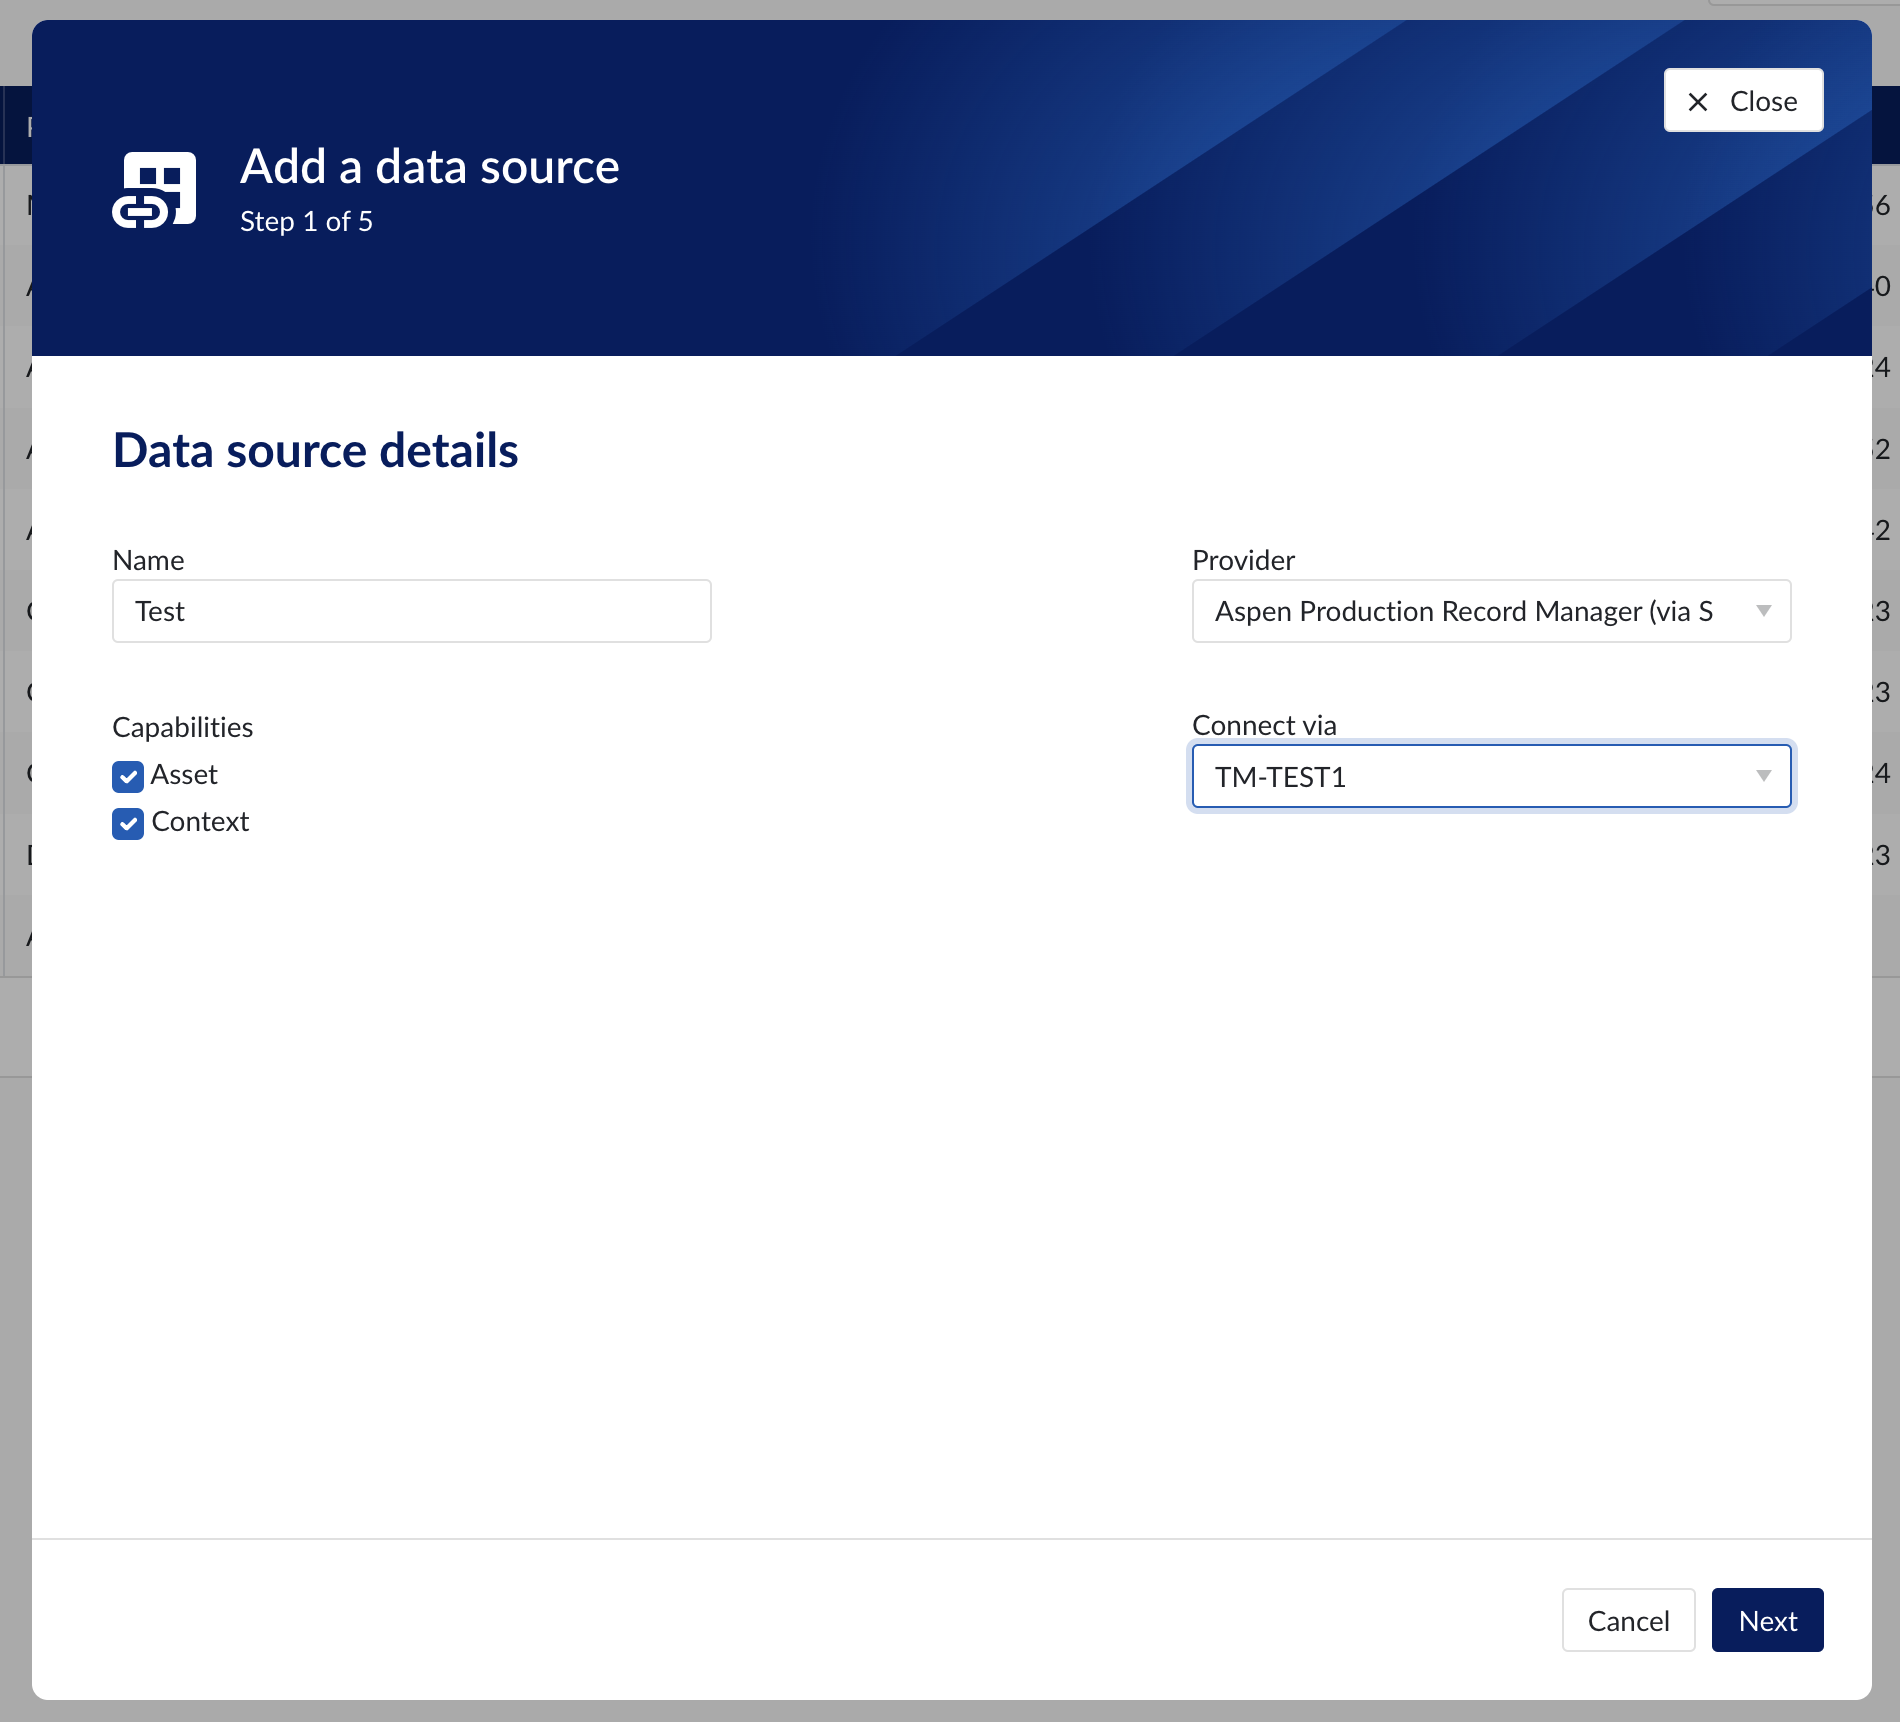Click the Connect via dropdown arrow

coord(1762,776)
